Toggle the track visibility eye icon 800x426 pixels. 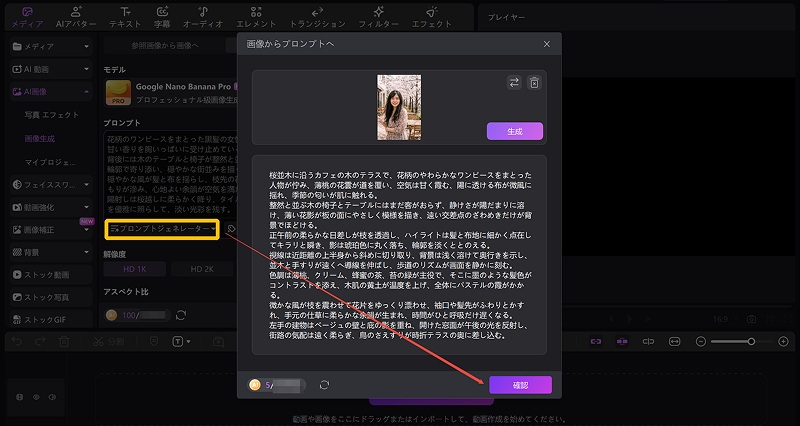click(38, 397)
